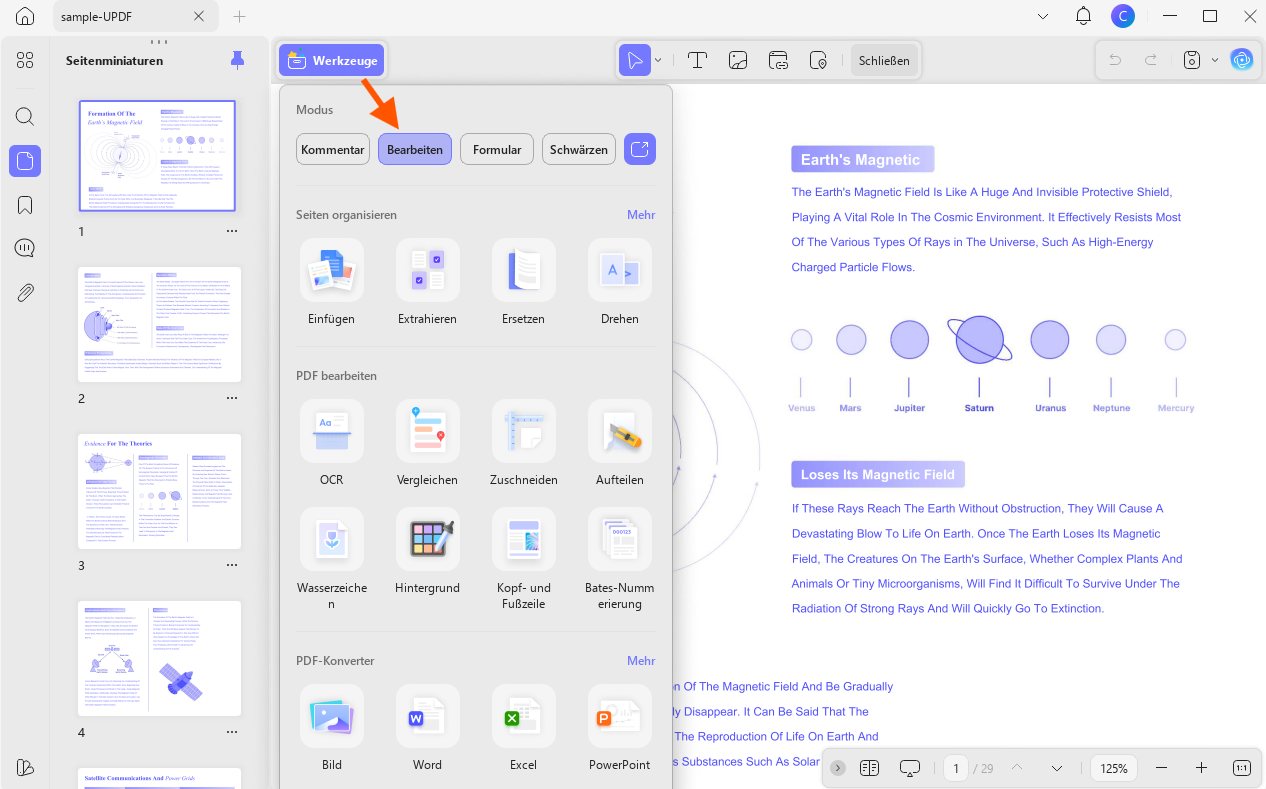Select page 4 thumbnail
This screenshot has height=789, width=1266.
click(x=160, y=658)
